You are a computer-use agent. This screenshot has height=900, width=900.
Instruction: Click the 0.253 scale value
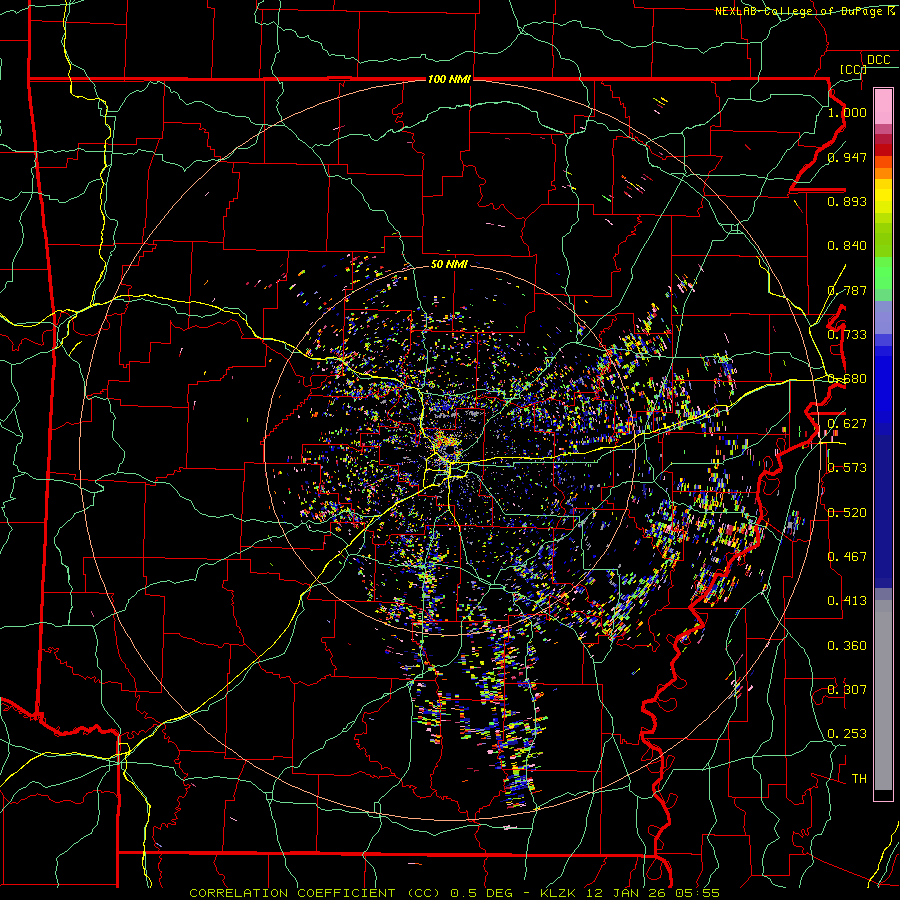[847, 734]
